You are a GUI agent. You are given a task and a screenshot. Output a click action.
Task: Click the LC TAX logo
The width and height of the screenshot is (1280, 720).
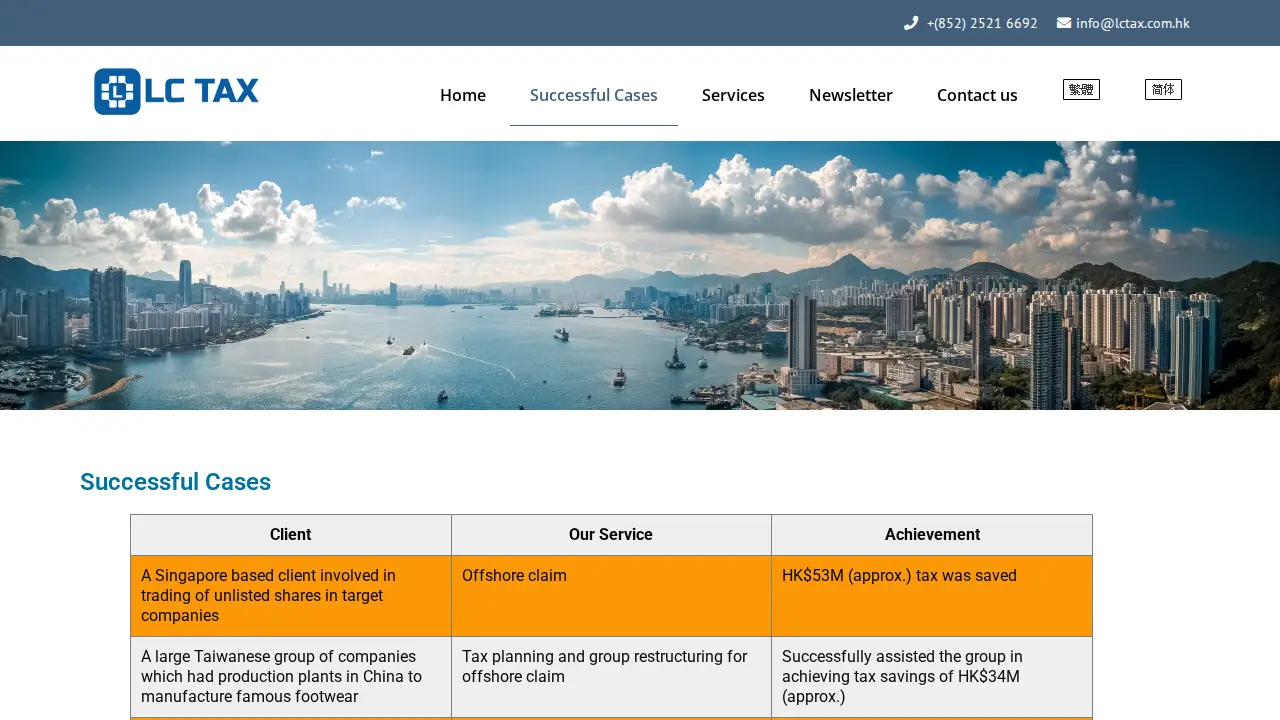pos(176,92)
